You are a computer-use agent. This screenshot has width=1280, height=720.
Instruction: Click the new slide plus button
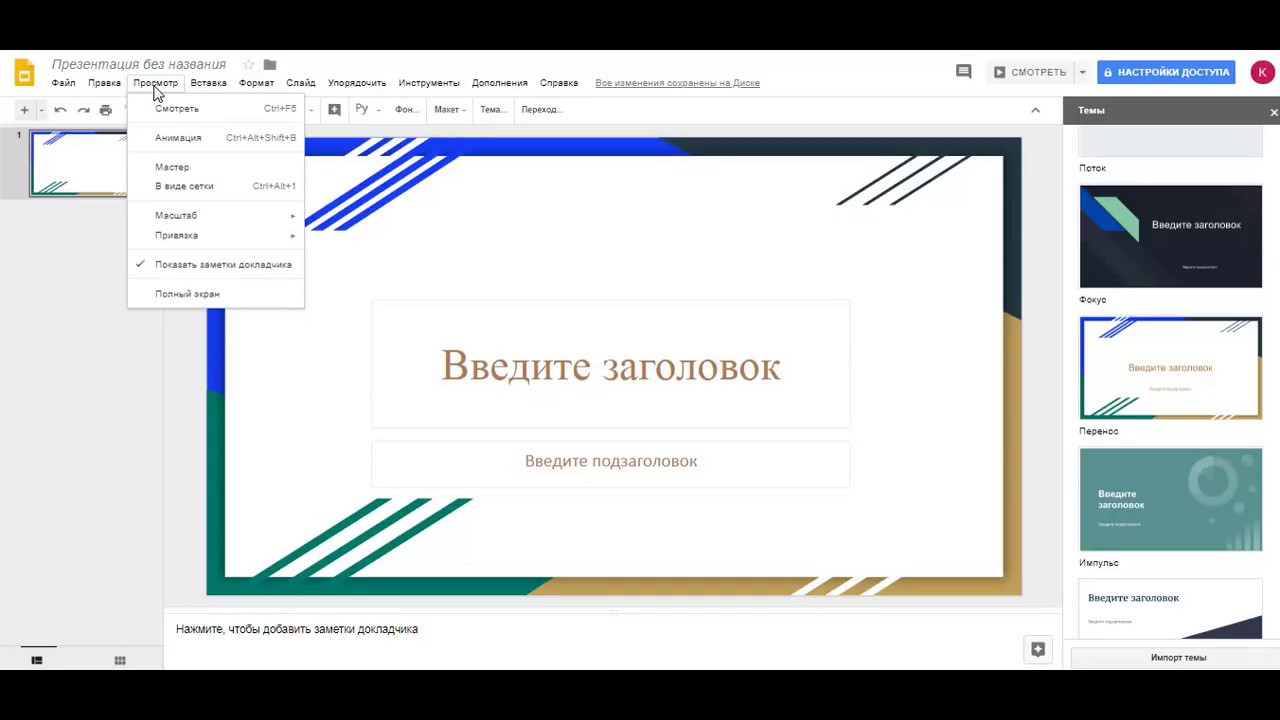[24, 109]
